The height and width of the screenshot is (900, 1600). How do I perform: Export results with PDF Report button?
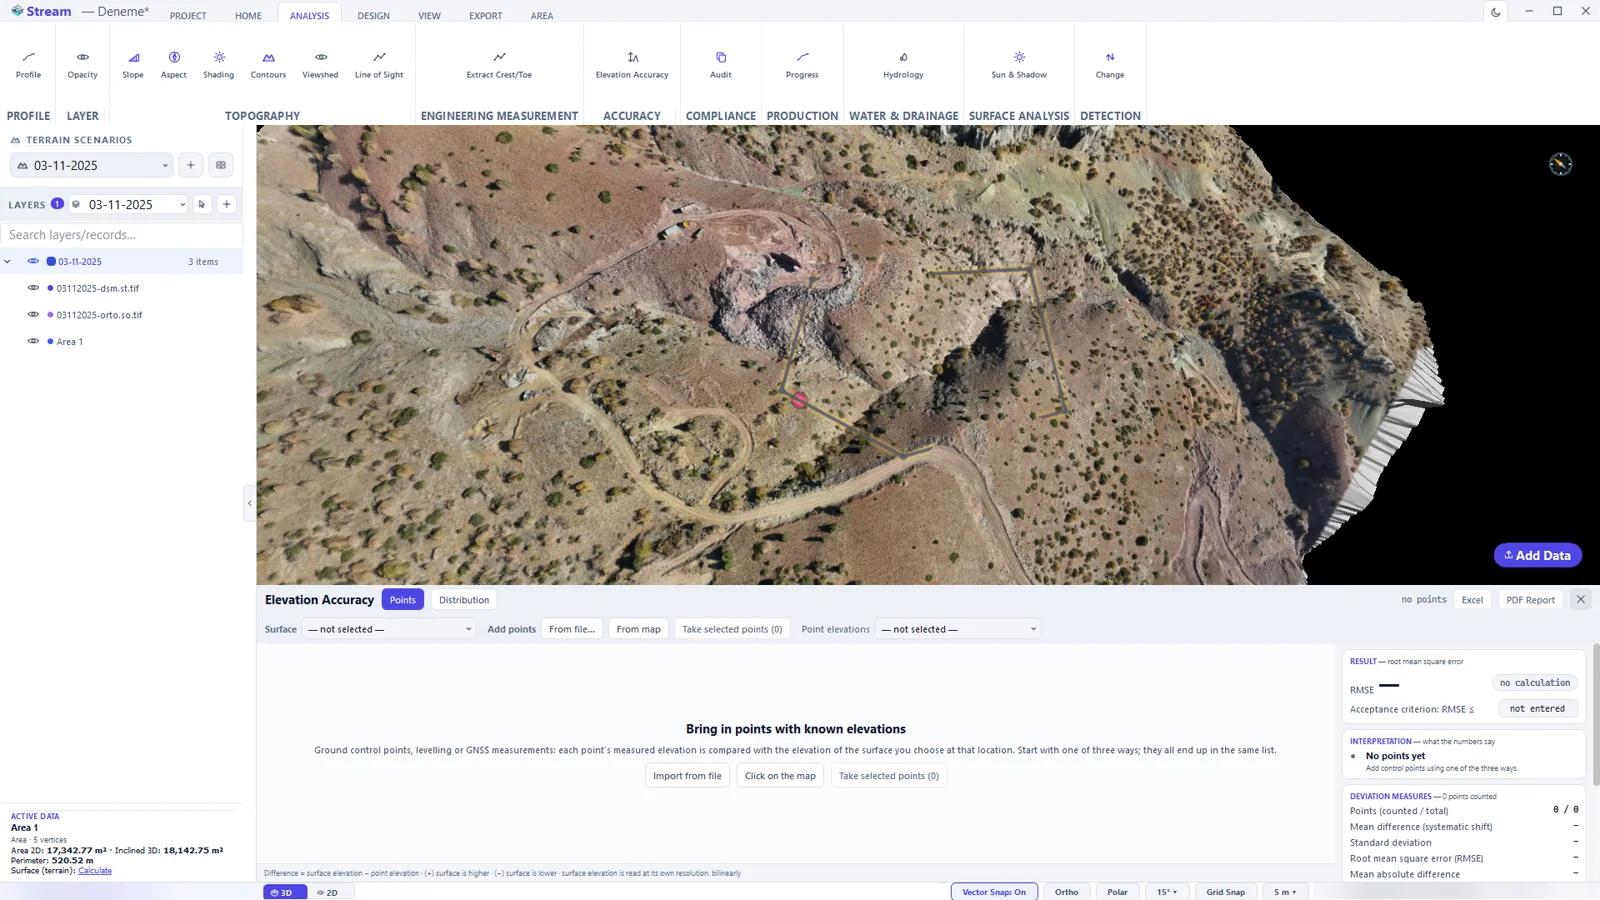pyautogui.click(x=1530, y=600)
